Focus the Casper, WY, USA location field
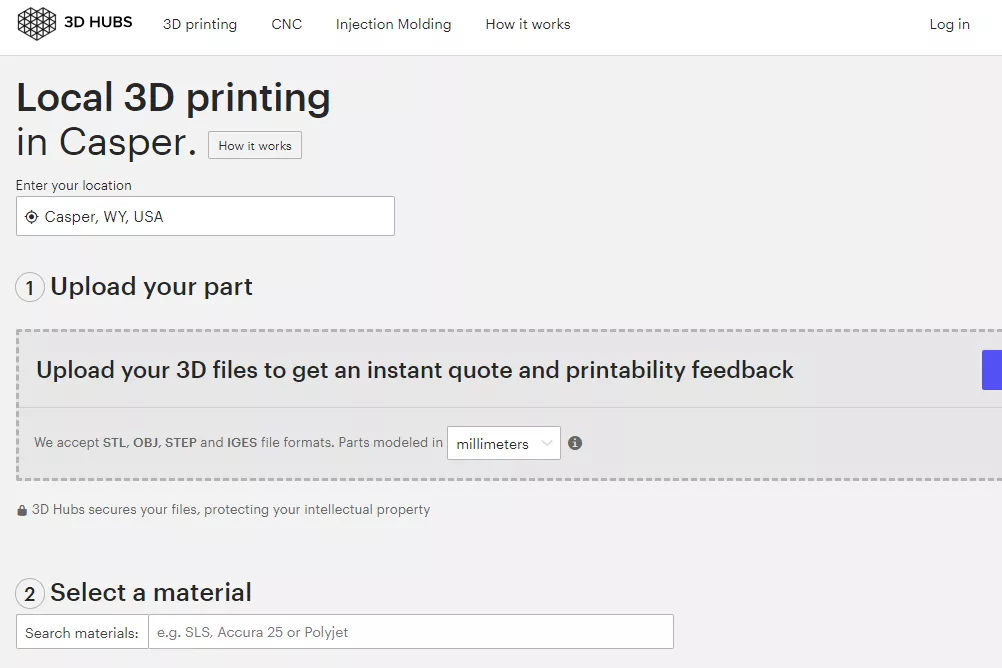 pos(215,216)
